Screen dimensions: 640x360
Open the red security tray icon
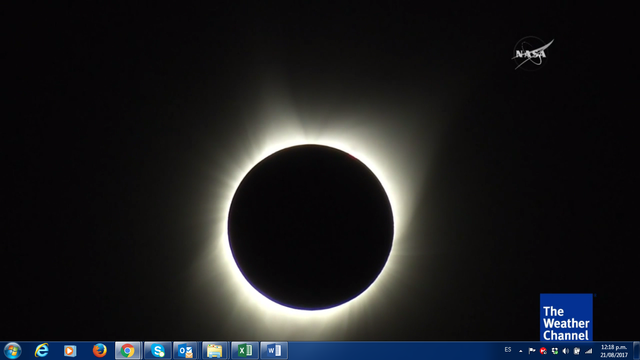tap(543, 351)
